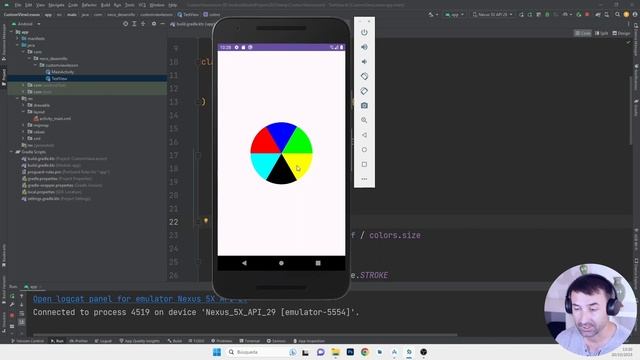Click the red pie segment in emulator

[263, 143]
